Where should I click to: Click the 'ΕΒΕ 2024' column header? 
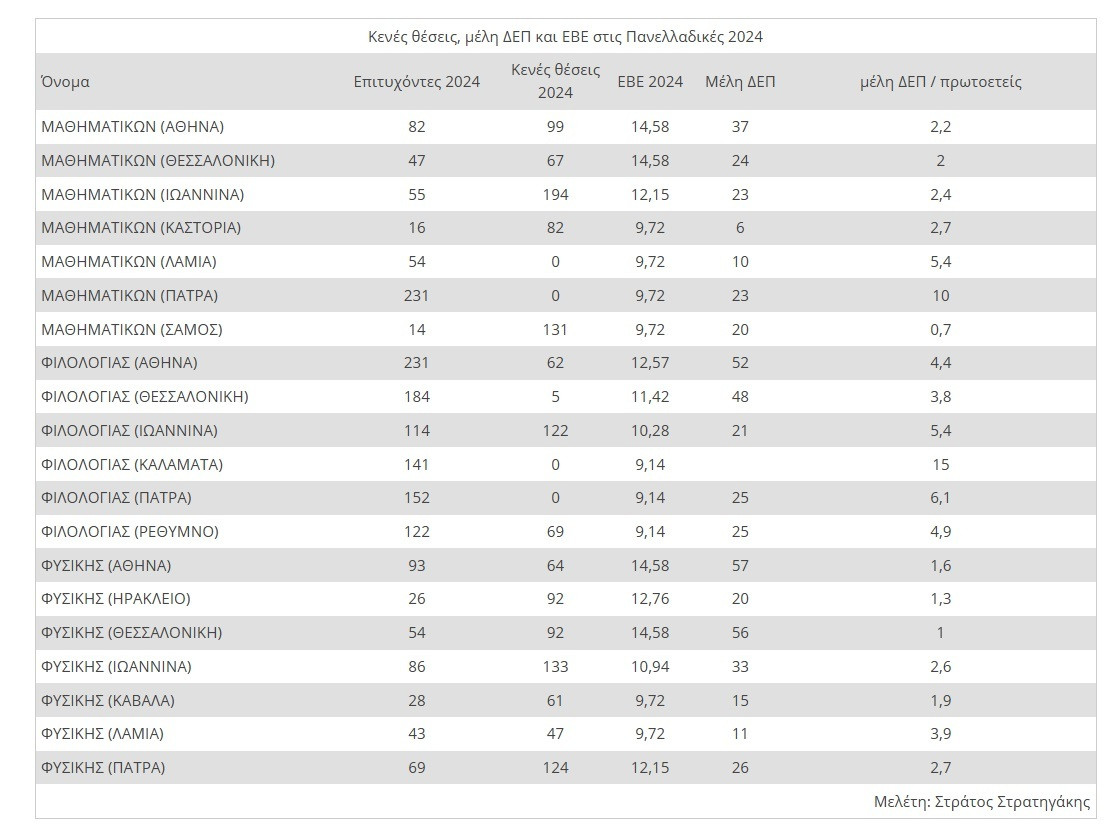coord(650,82)
